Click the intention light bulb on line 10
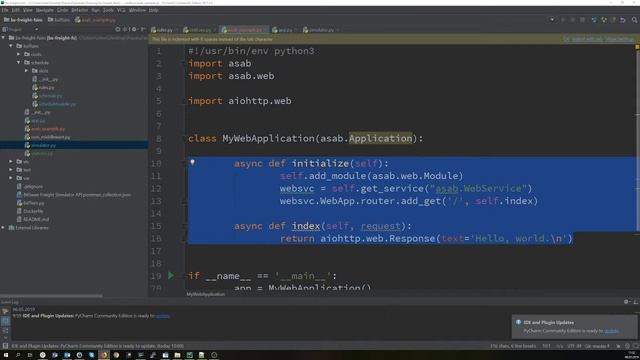Image resolution: width=640 pixels, height=360 pixels. coord(192,162)
